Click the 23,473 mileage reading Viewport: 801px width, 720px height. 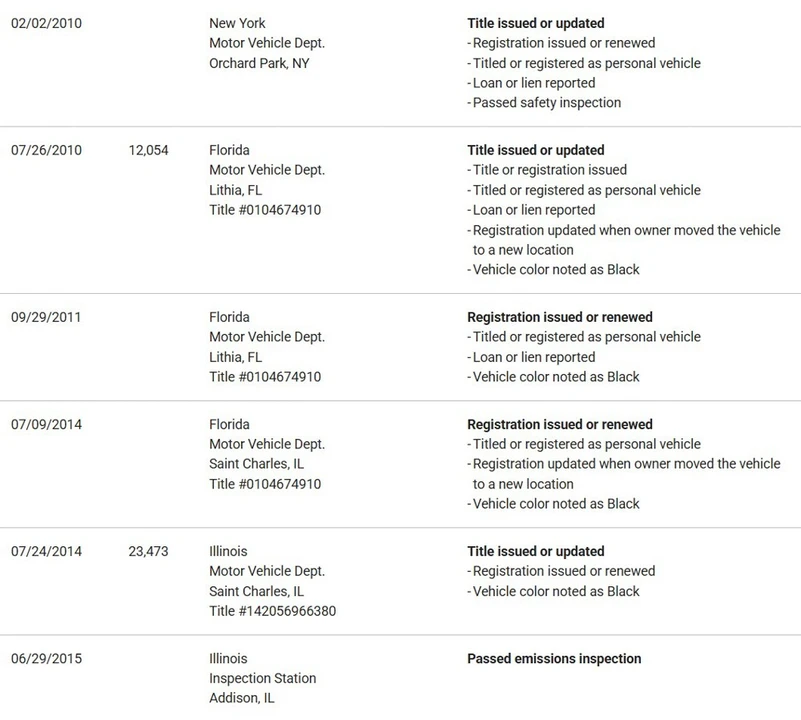tap(149, 551)
